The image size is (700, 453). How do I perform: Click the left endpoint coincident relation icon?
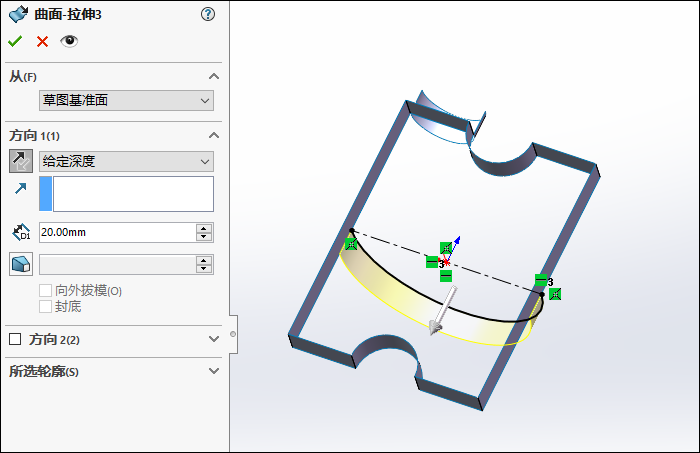351,244
